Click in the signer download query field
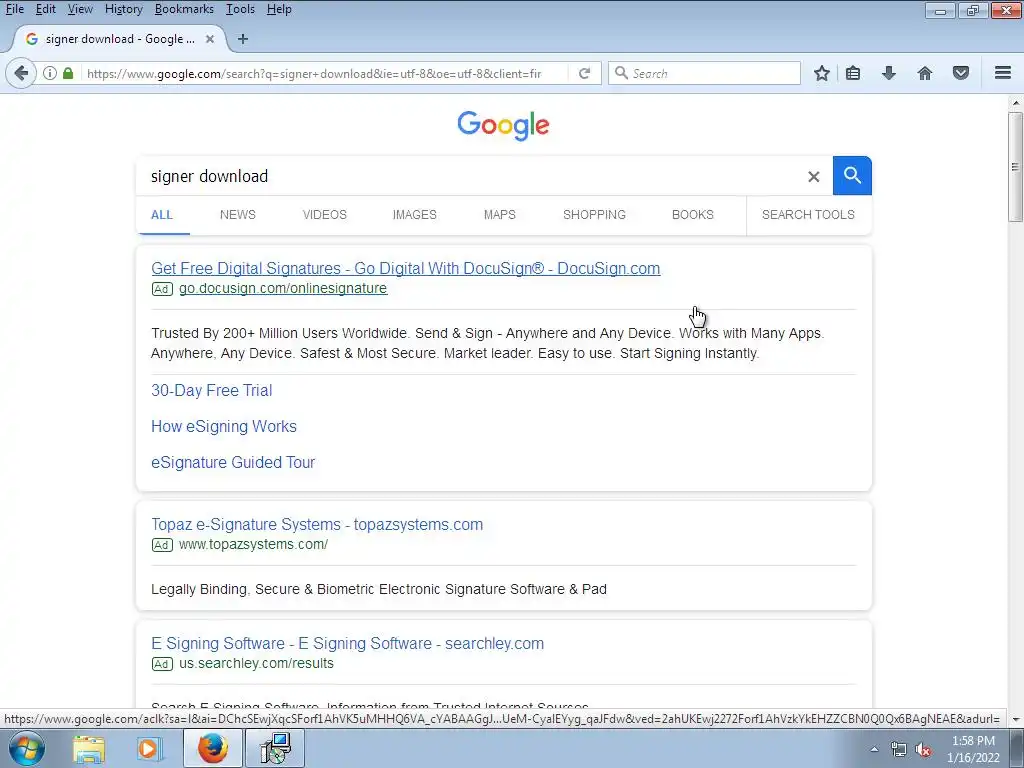 click(470, 176)
